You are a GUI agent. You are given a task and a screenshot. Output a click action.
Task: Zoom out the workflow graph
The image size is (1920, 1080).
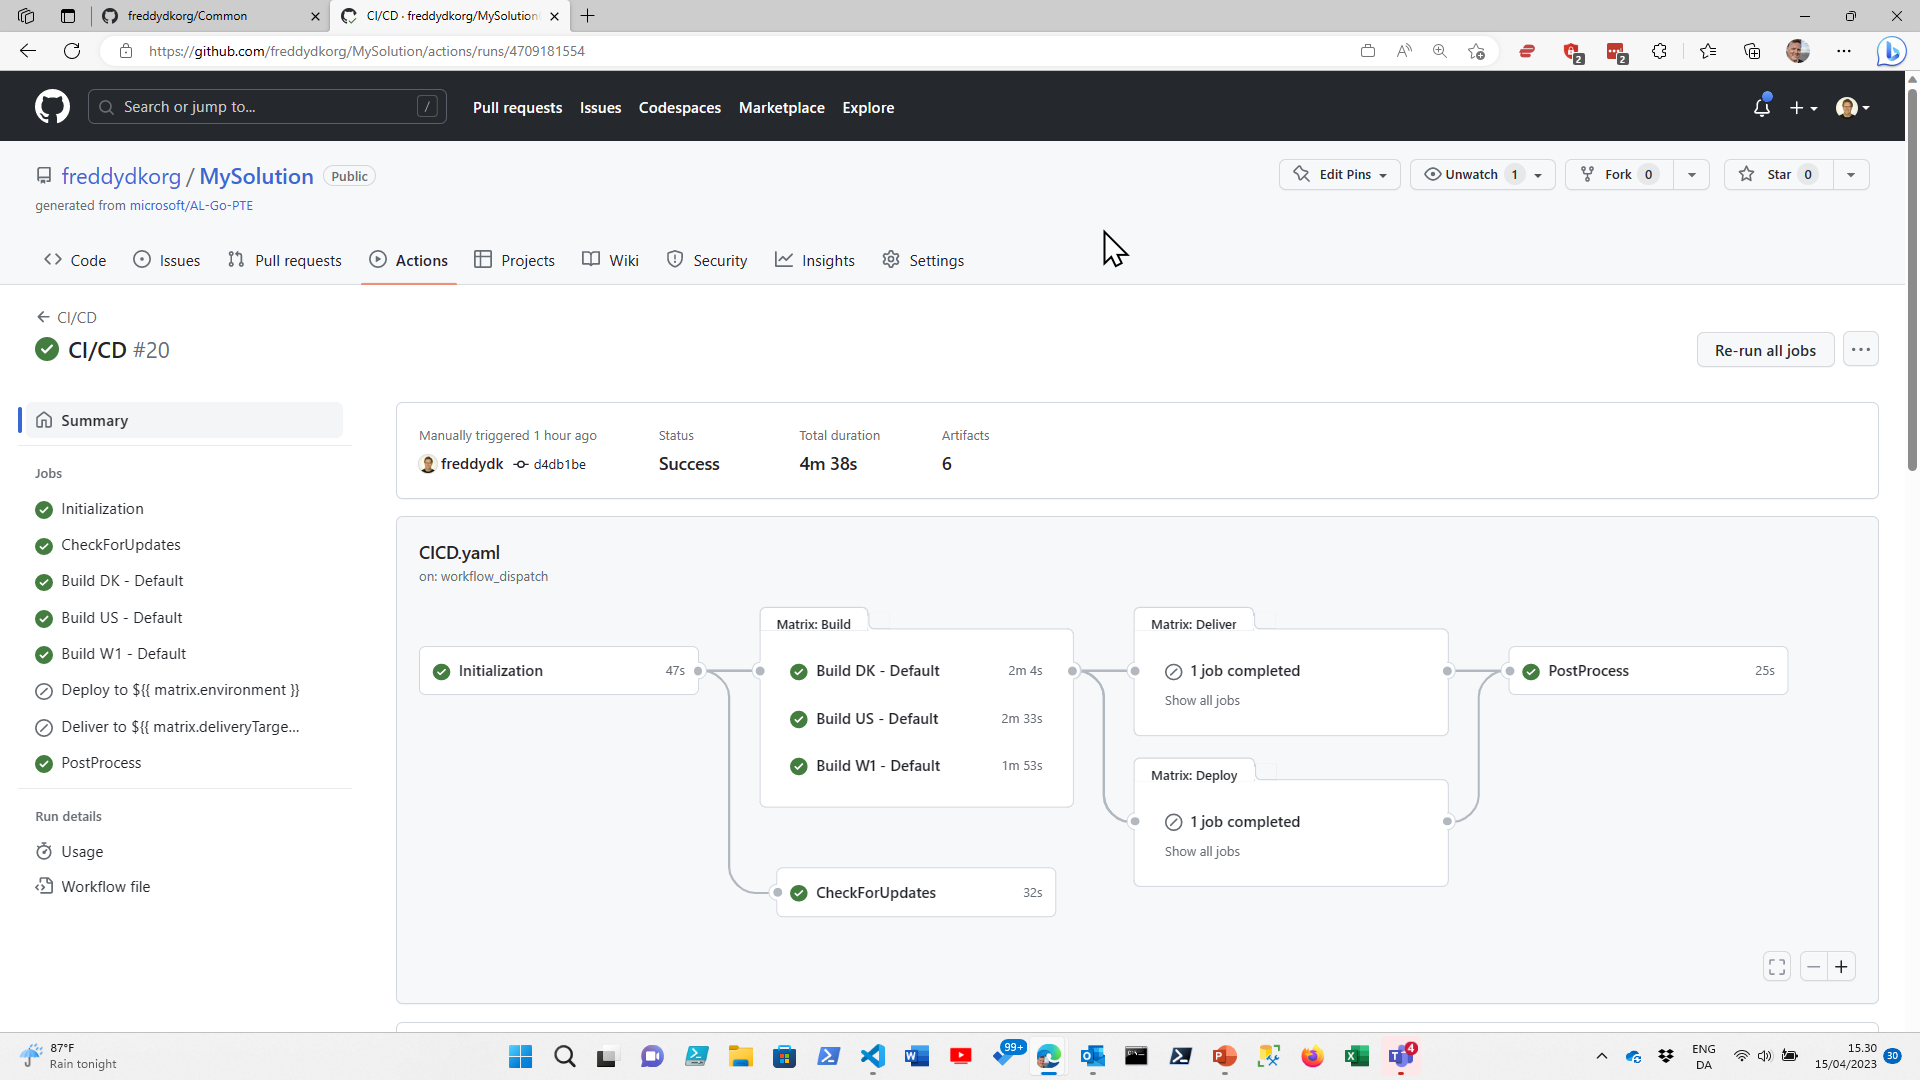[1813, 966]
